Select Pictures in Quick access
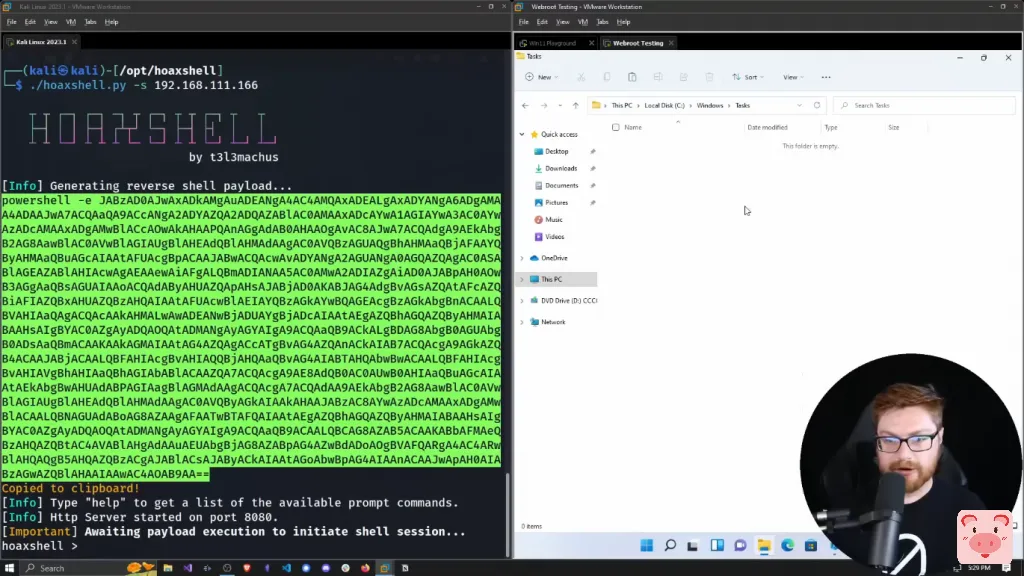Screen dimensions: 1024x576 pyautogui.click(x=556, y=202)
